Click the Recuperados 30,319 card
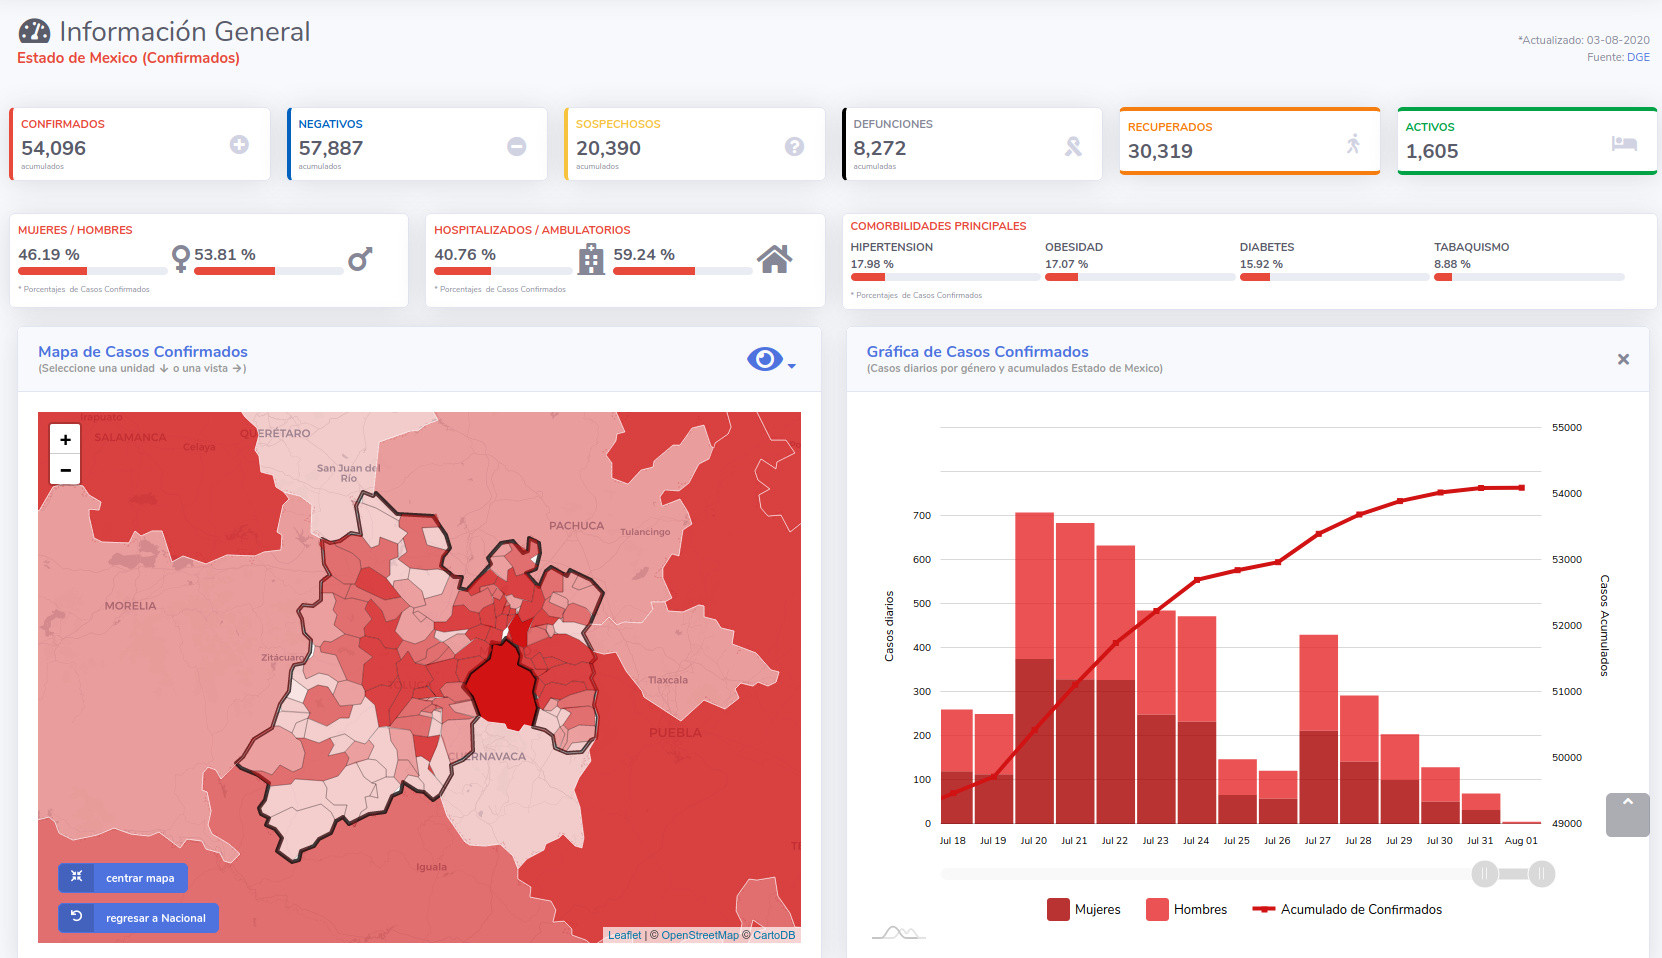Viewport: 1662px width, 958px height. click(x=1250, y=141)
